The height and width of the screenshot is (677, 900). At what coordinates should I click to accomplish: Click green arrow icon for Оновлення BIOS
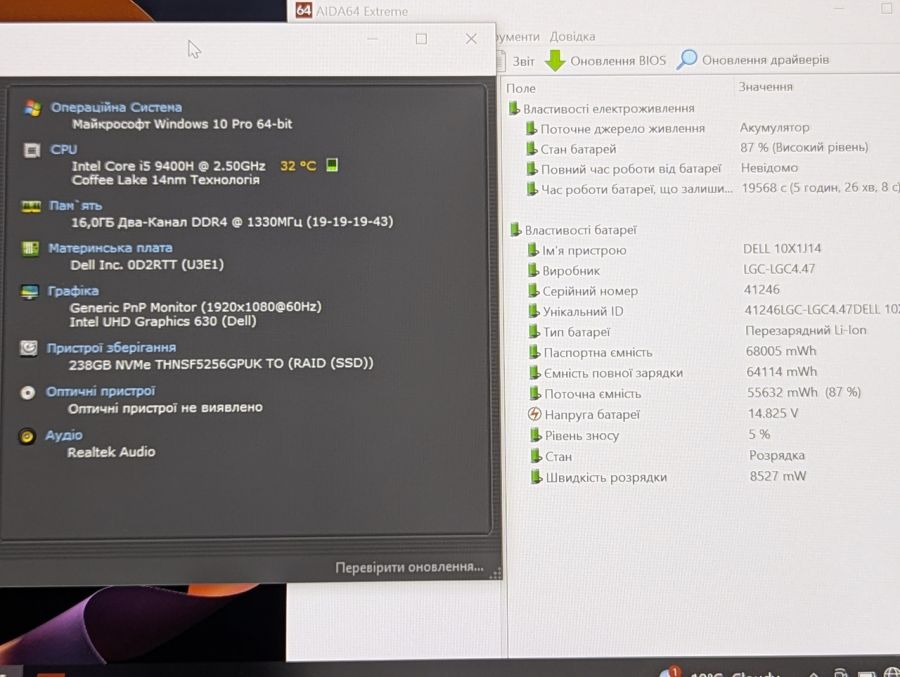click(x=554, y=60)
